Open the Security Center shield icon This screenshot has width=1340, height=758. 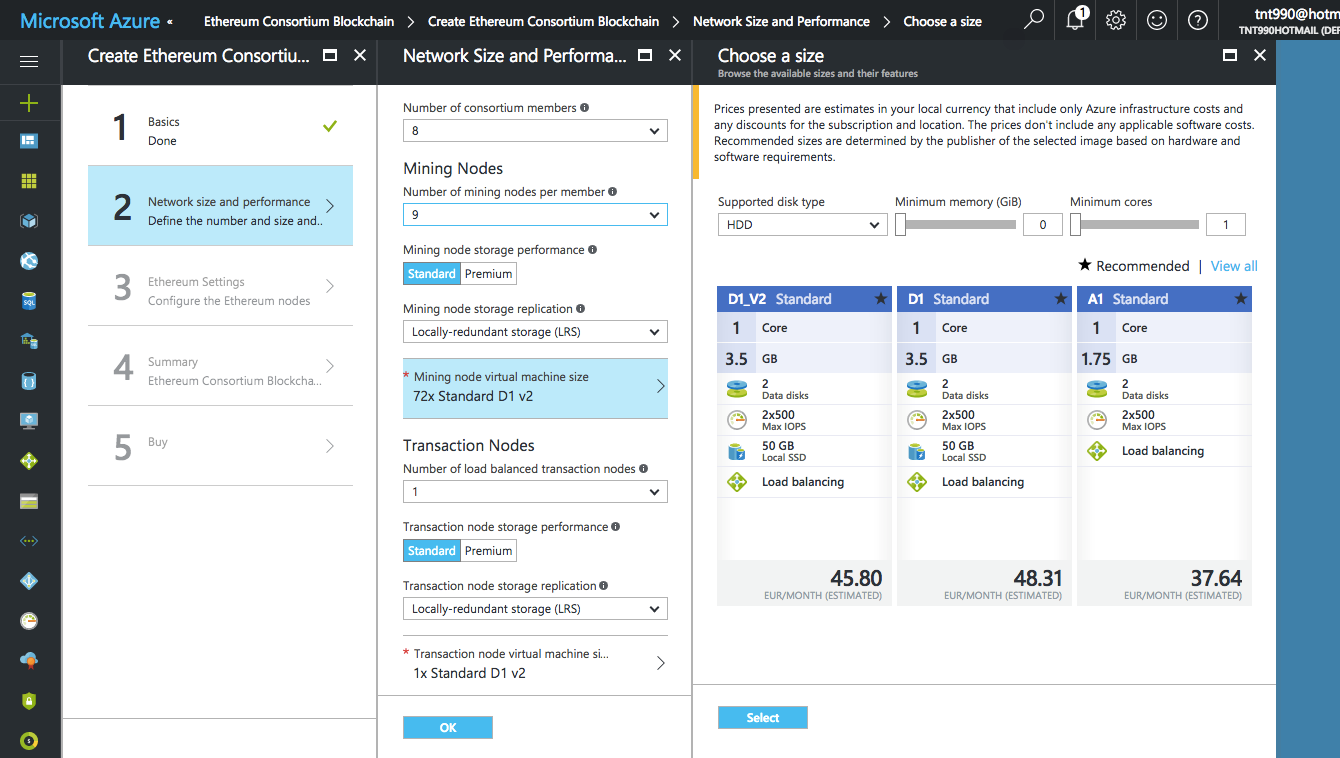29,701
